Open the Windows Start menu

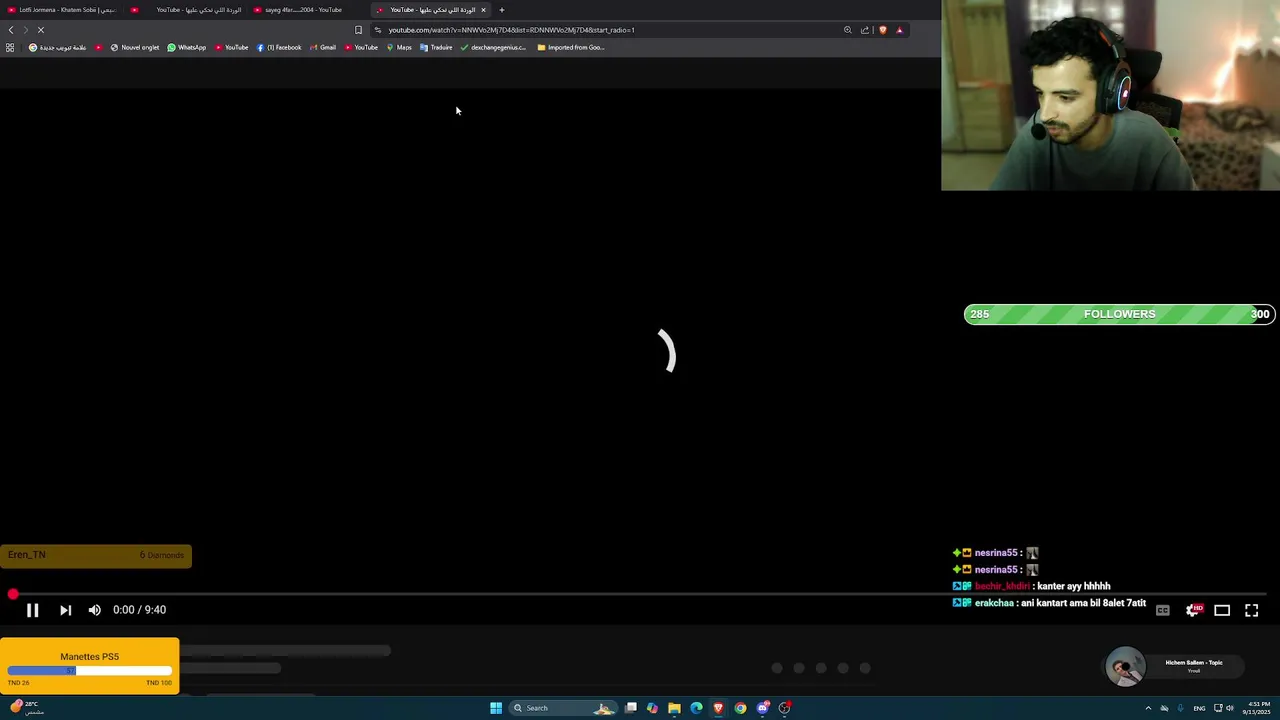point(496,708)
